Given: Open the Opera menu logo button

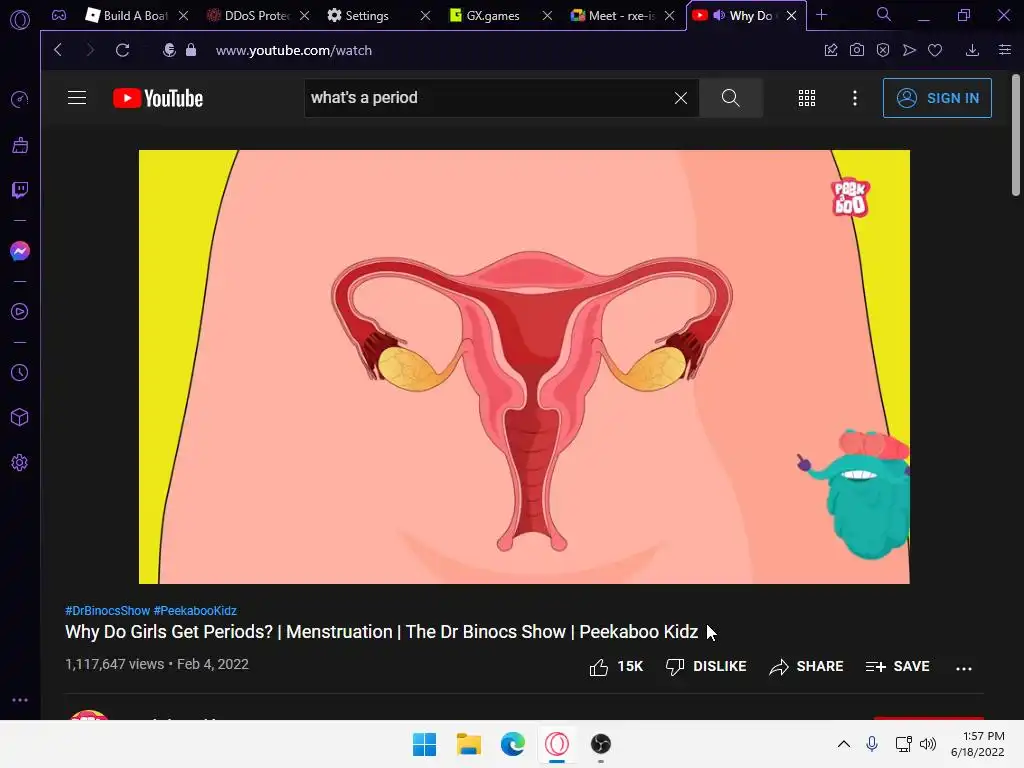Looking at the screenshot, I should click(20, 20).
